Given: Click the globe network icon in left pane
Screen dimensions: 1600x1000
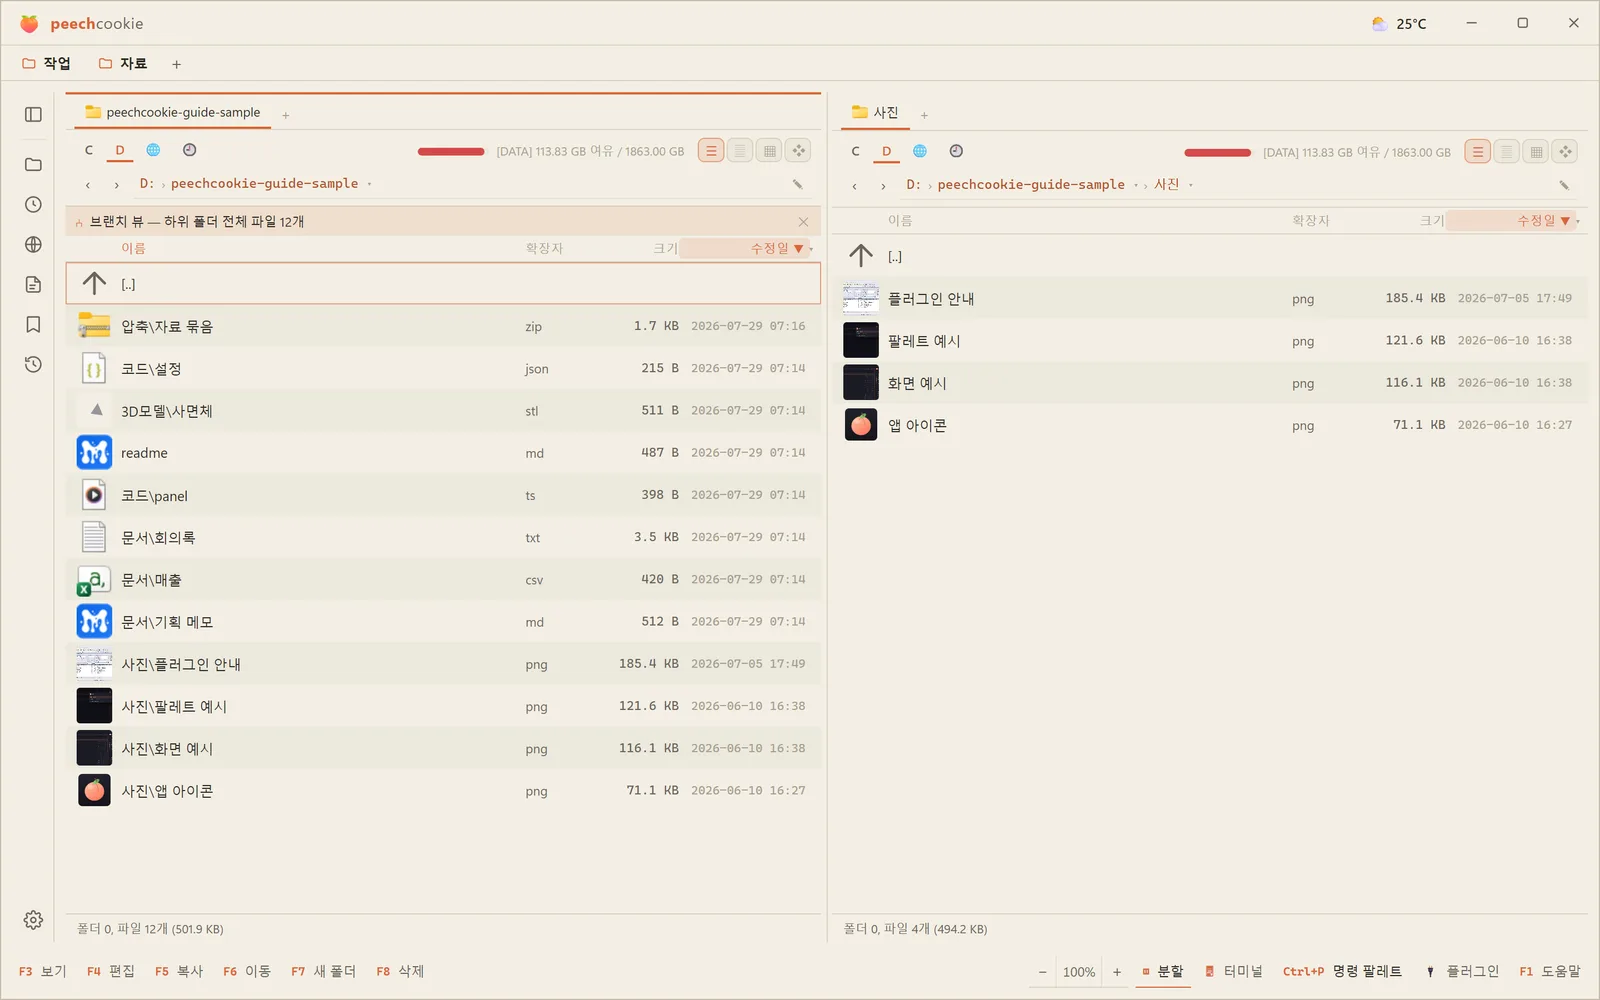Looking at the screenshot, I should click(x=153, y=150).
